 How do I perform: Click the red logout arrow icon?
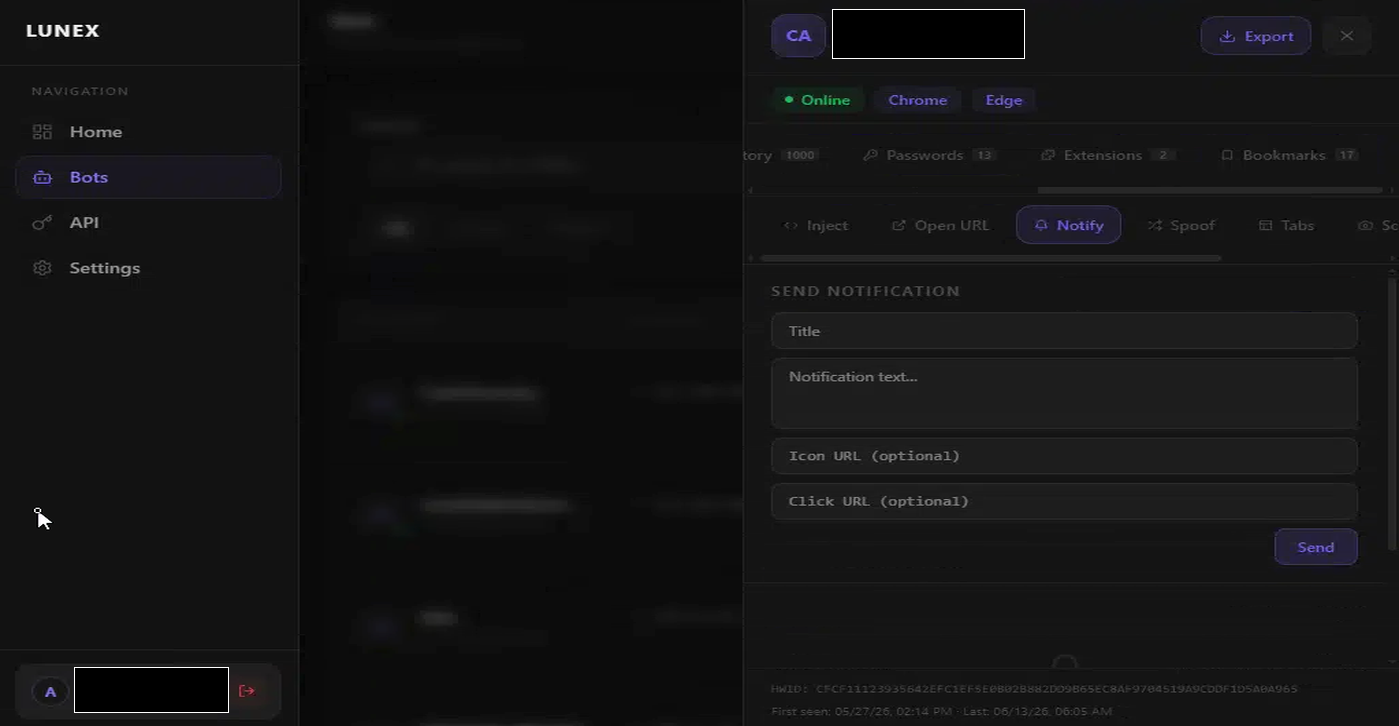(247, 691)
